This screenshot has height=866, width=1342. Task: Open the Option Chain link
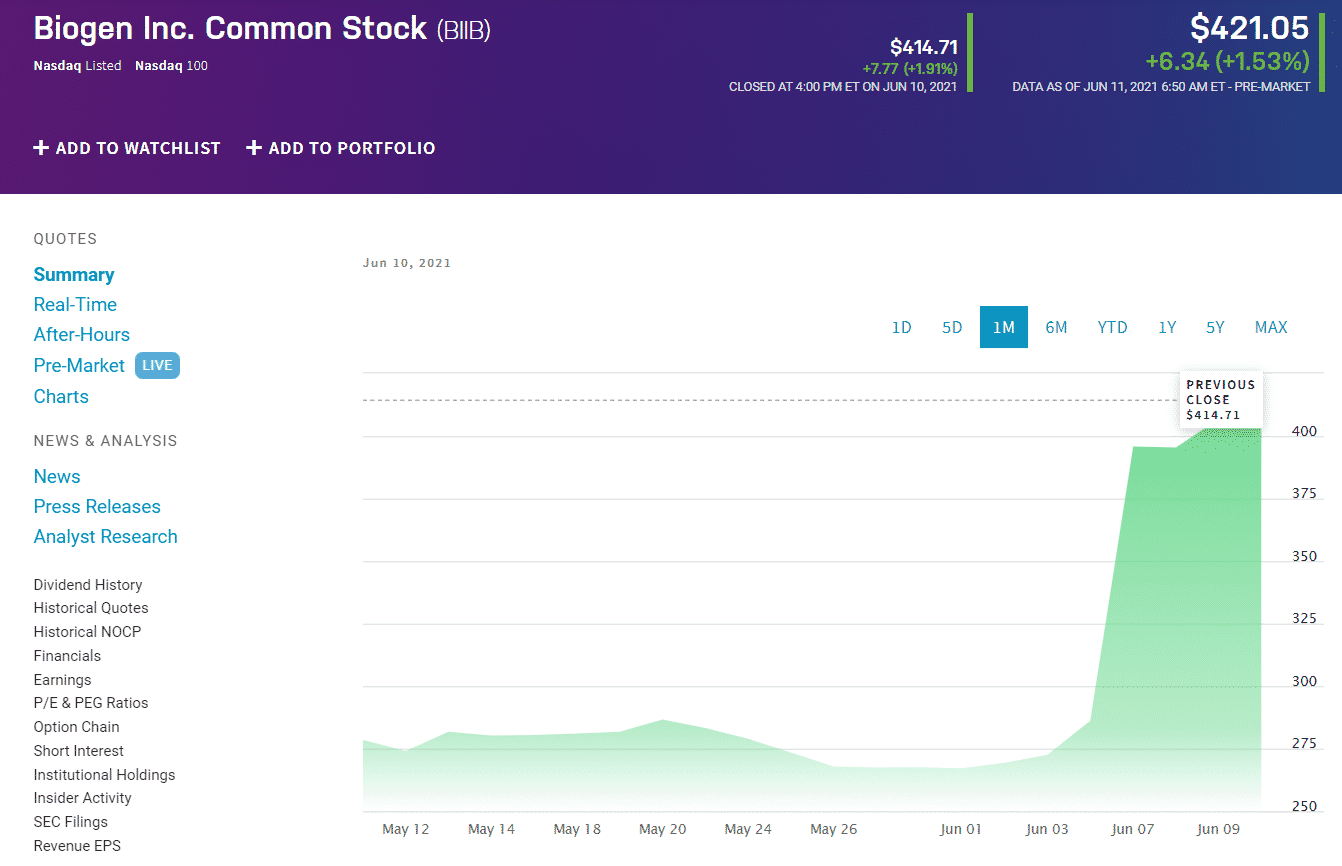click(x=76, y=727)
